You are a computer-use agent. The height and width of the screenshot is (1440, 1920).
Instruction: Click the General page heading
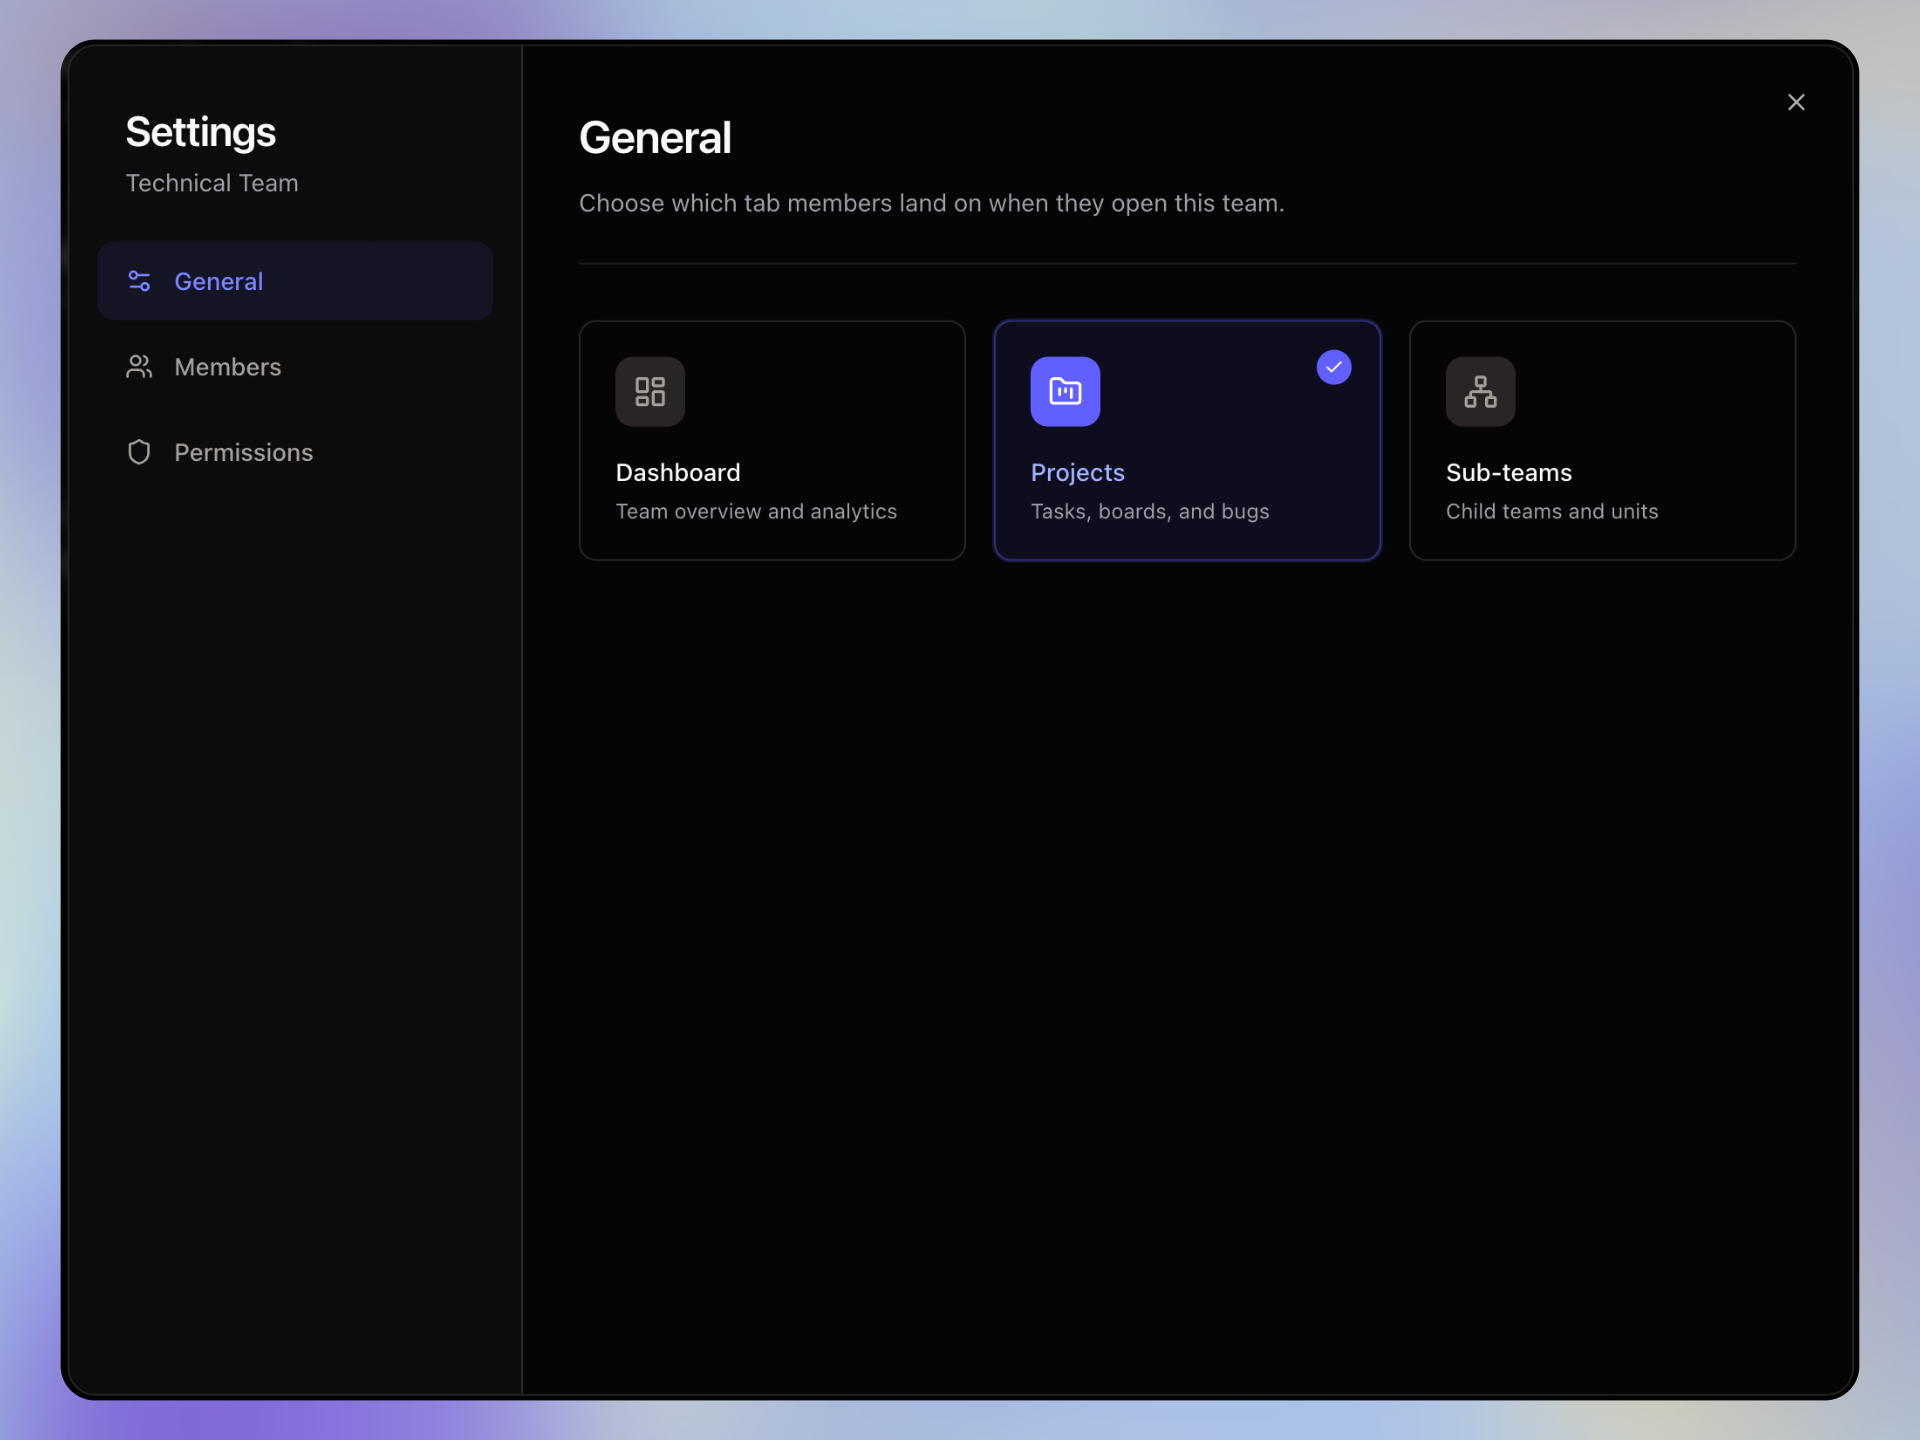655,138
